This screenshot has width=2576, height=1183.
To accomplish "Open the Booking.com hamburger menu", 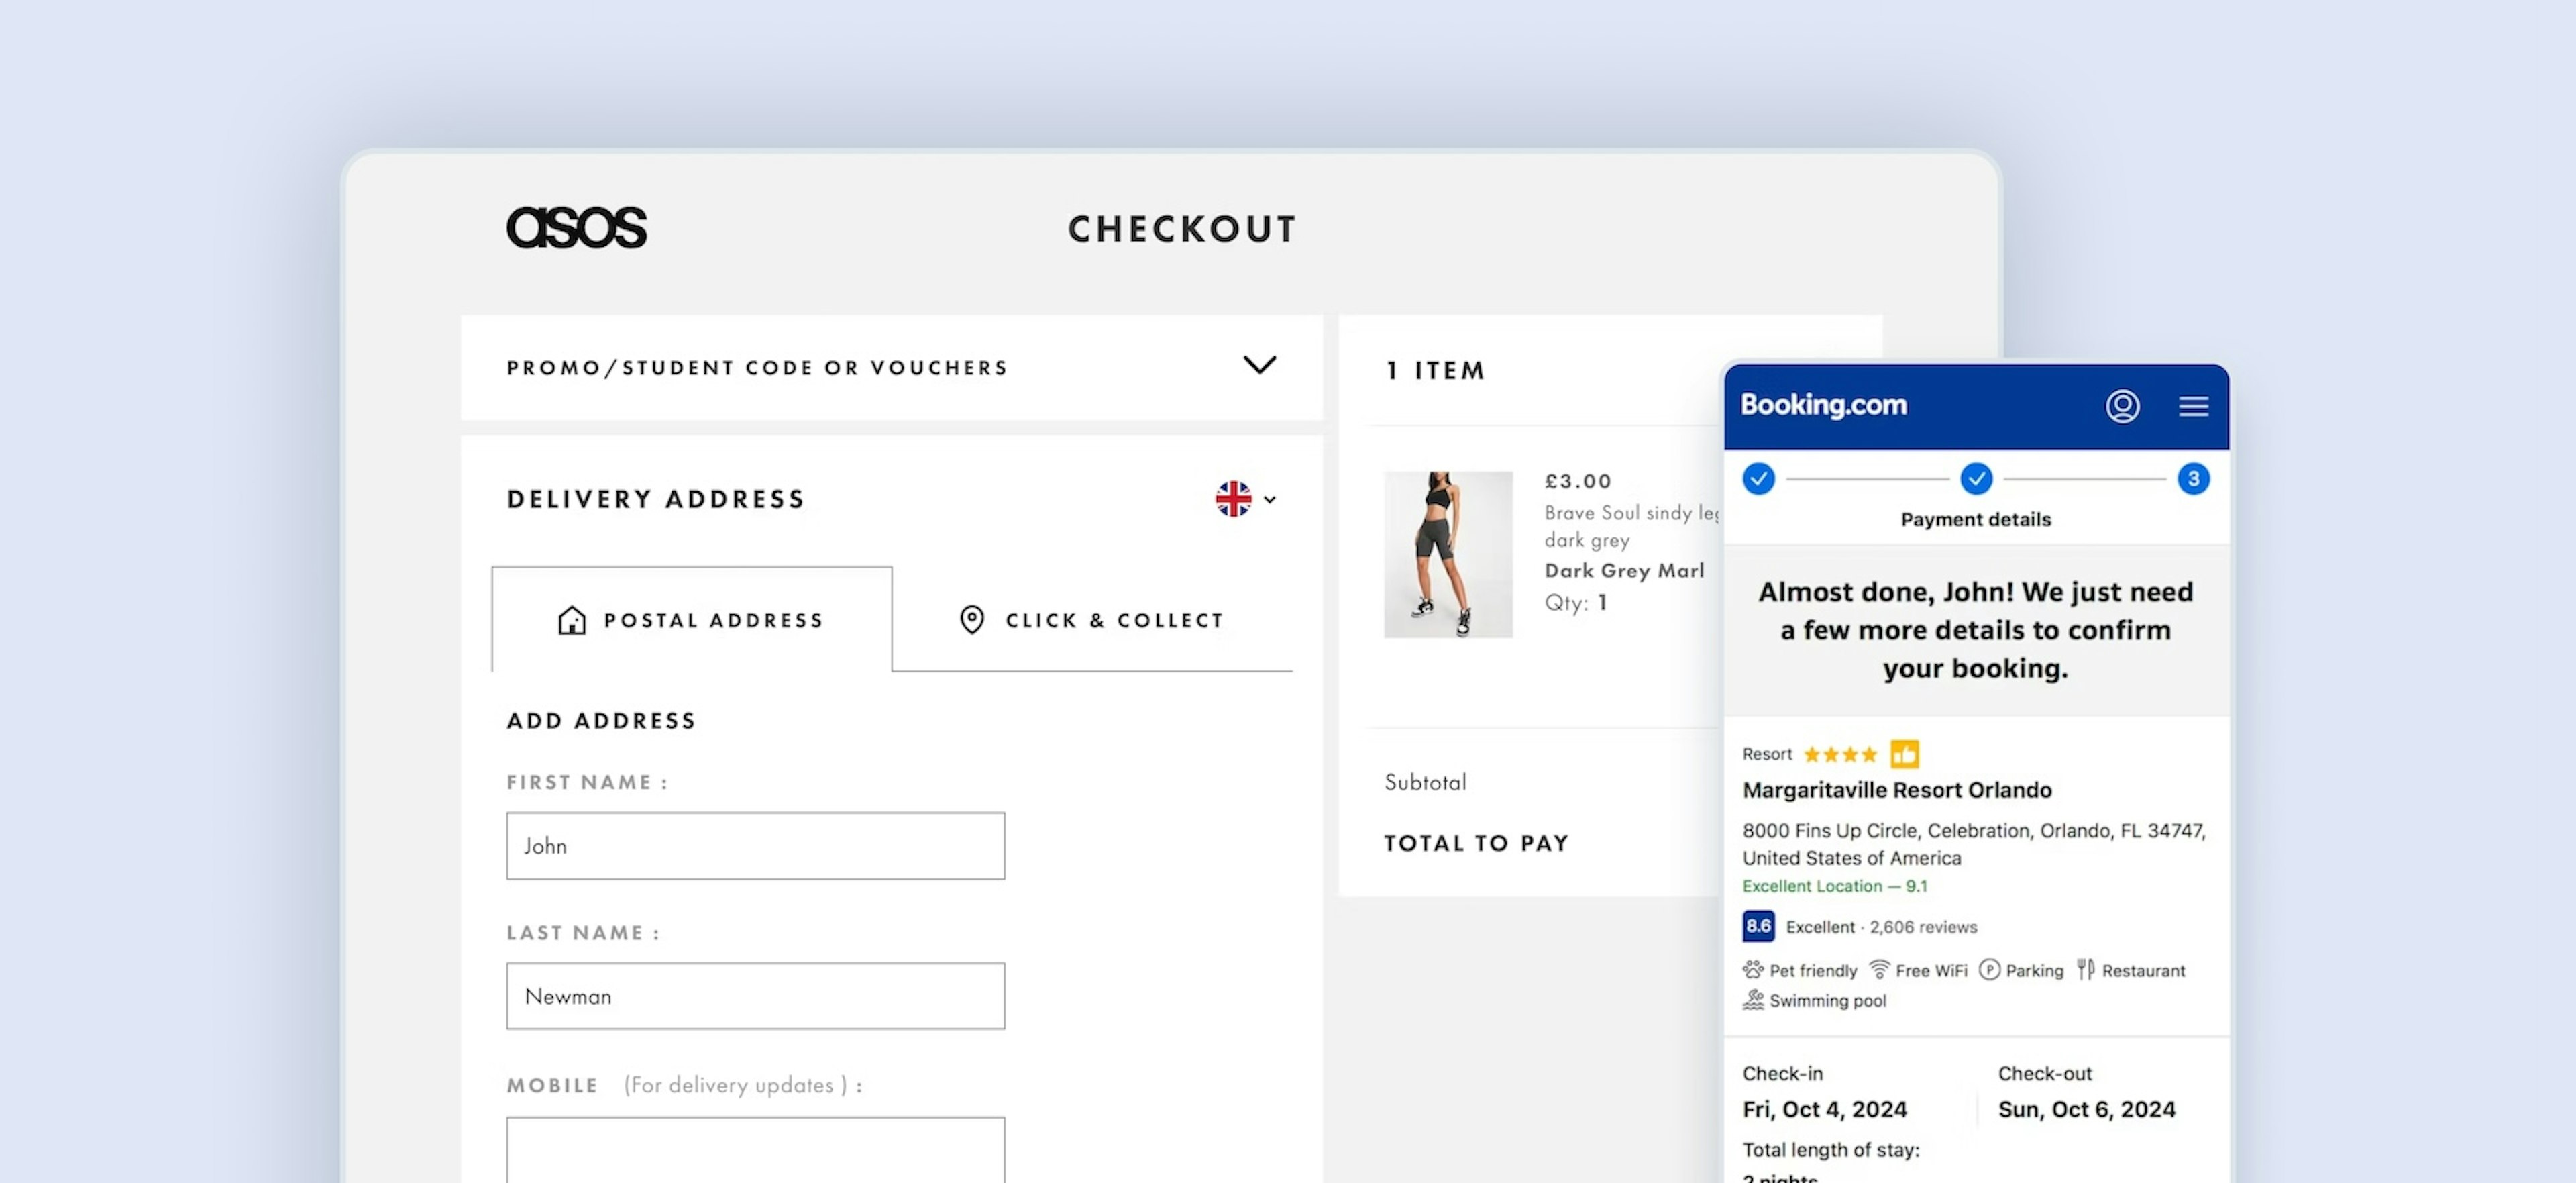I will pos(2193,405).
